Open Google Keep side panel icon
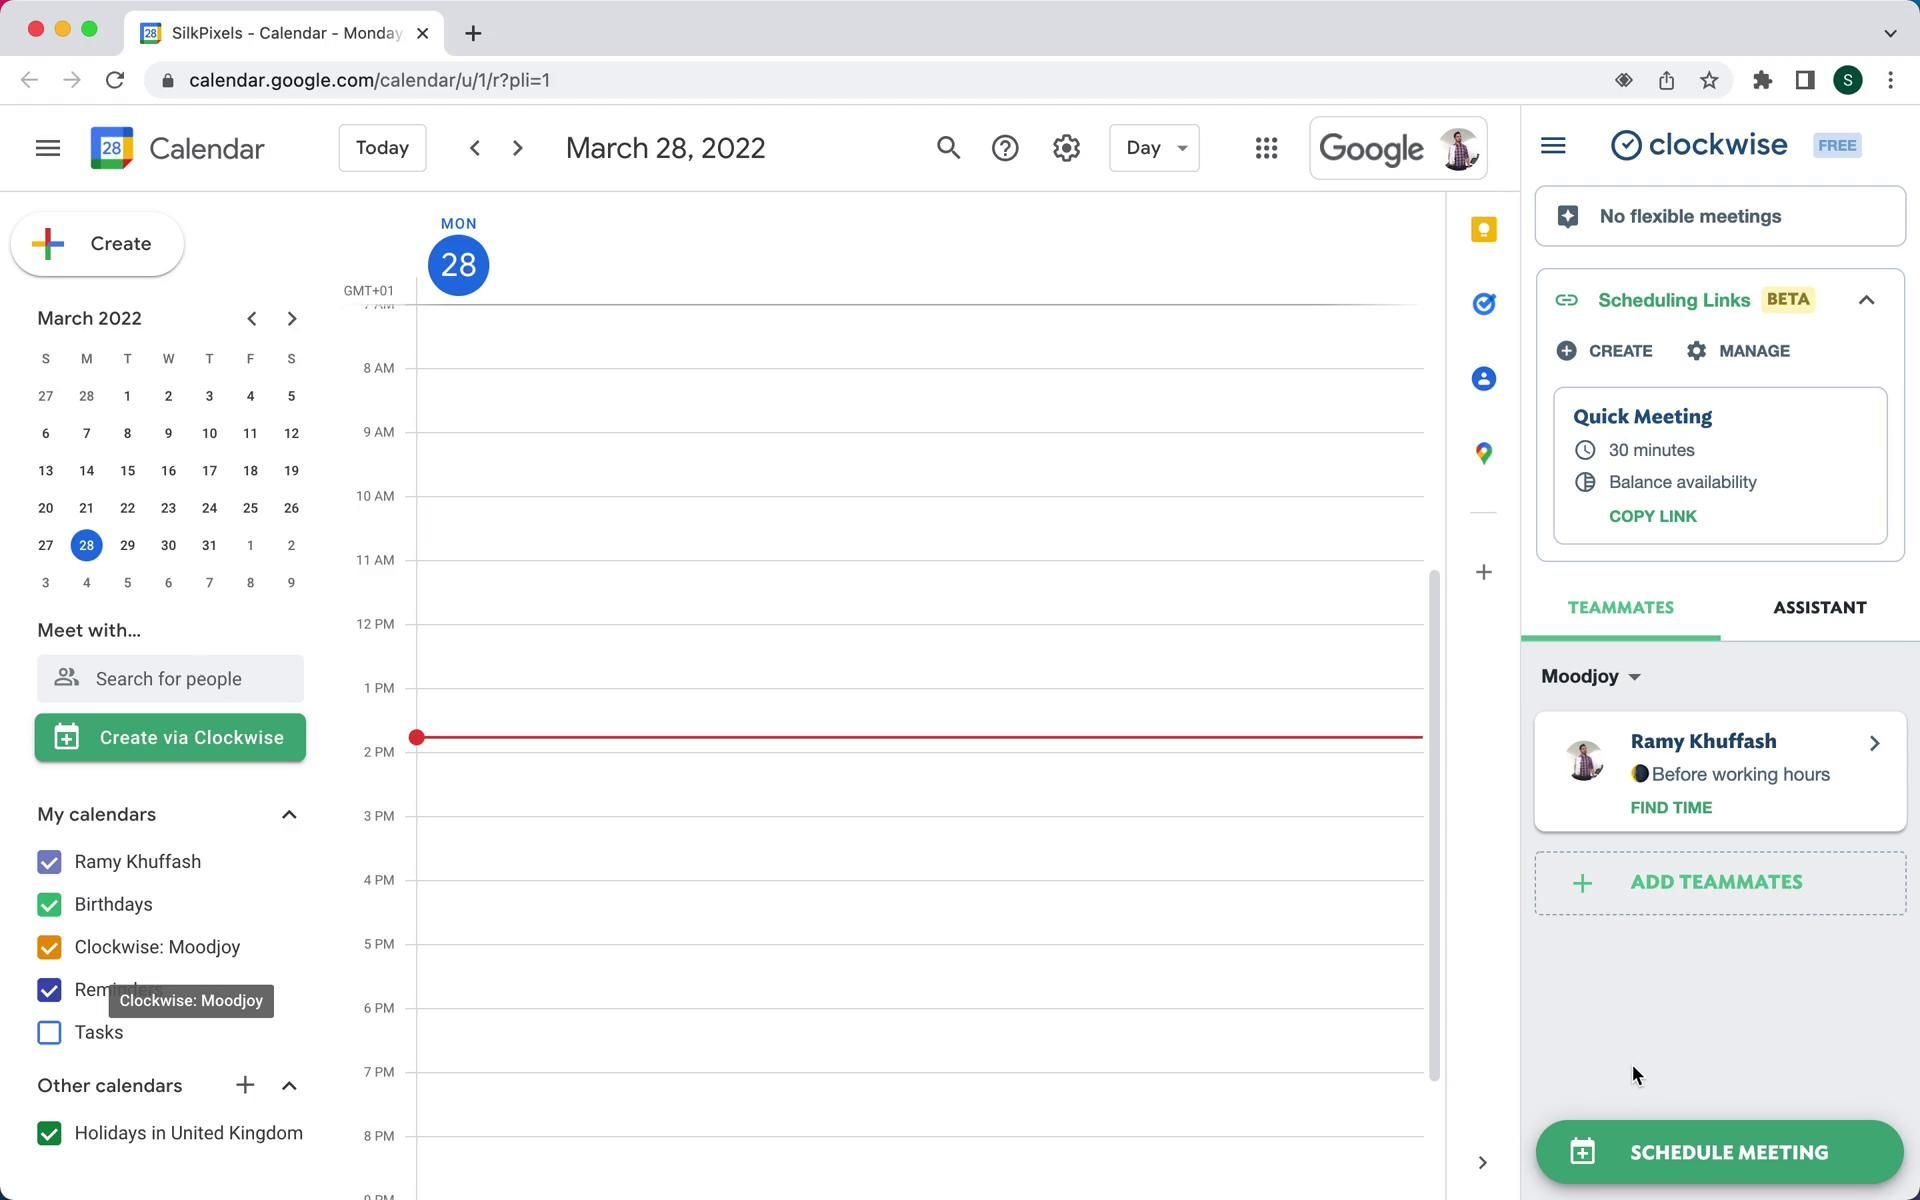The height and width of the screenshot is (1200, 1920). click(x=1484, y=230)
